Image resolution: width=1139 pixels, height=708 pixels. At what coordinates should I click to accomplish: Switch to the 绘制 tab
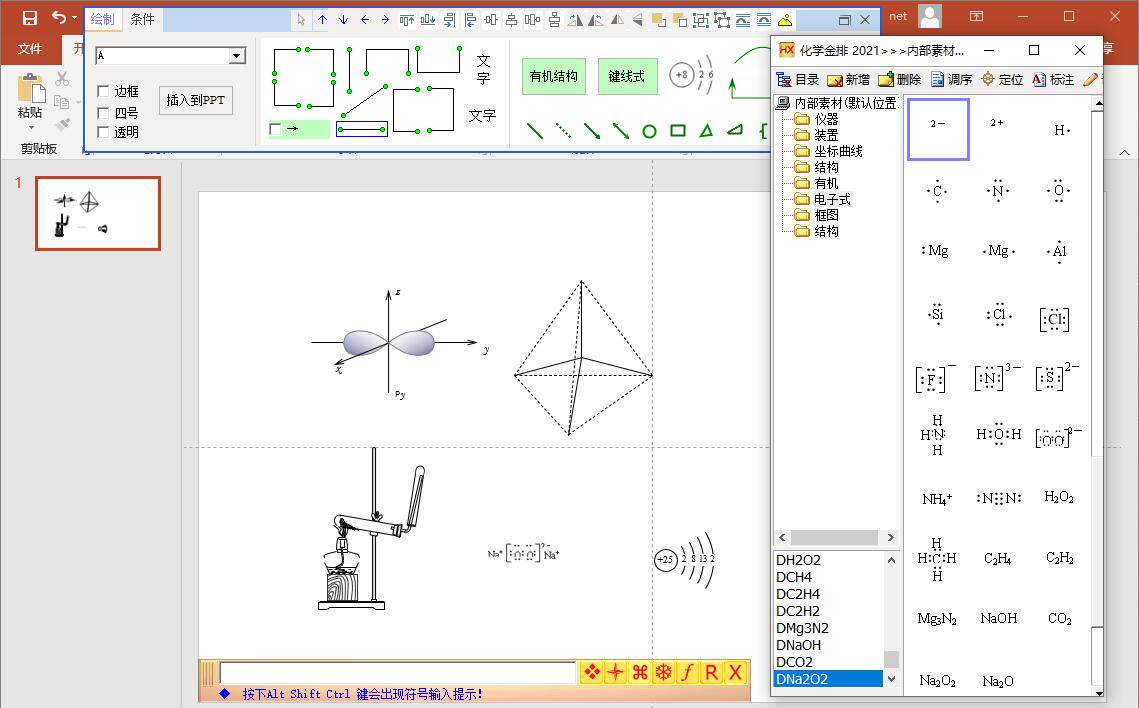click(x=102, y=20)
